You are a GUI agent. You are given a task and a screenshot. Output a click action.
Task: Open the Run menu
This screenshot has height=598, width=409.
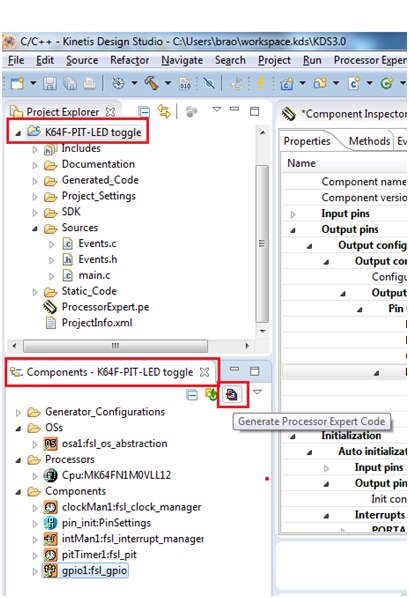[312, 60]
